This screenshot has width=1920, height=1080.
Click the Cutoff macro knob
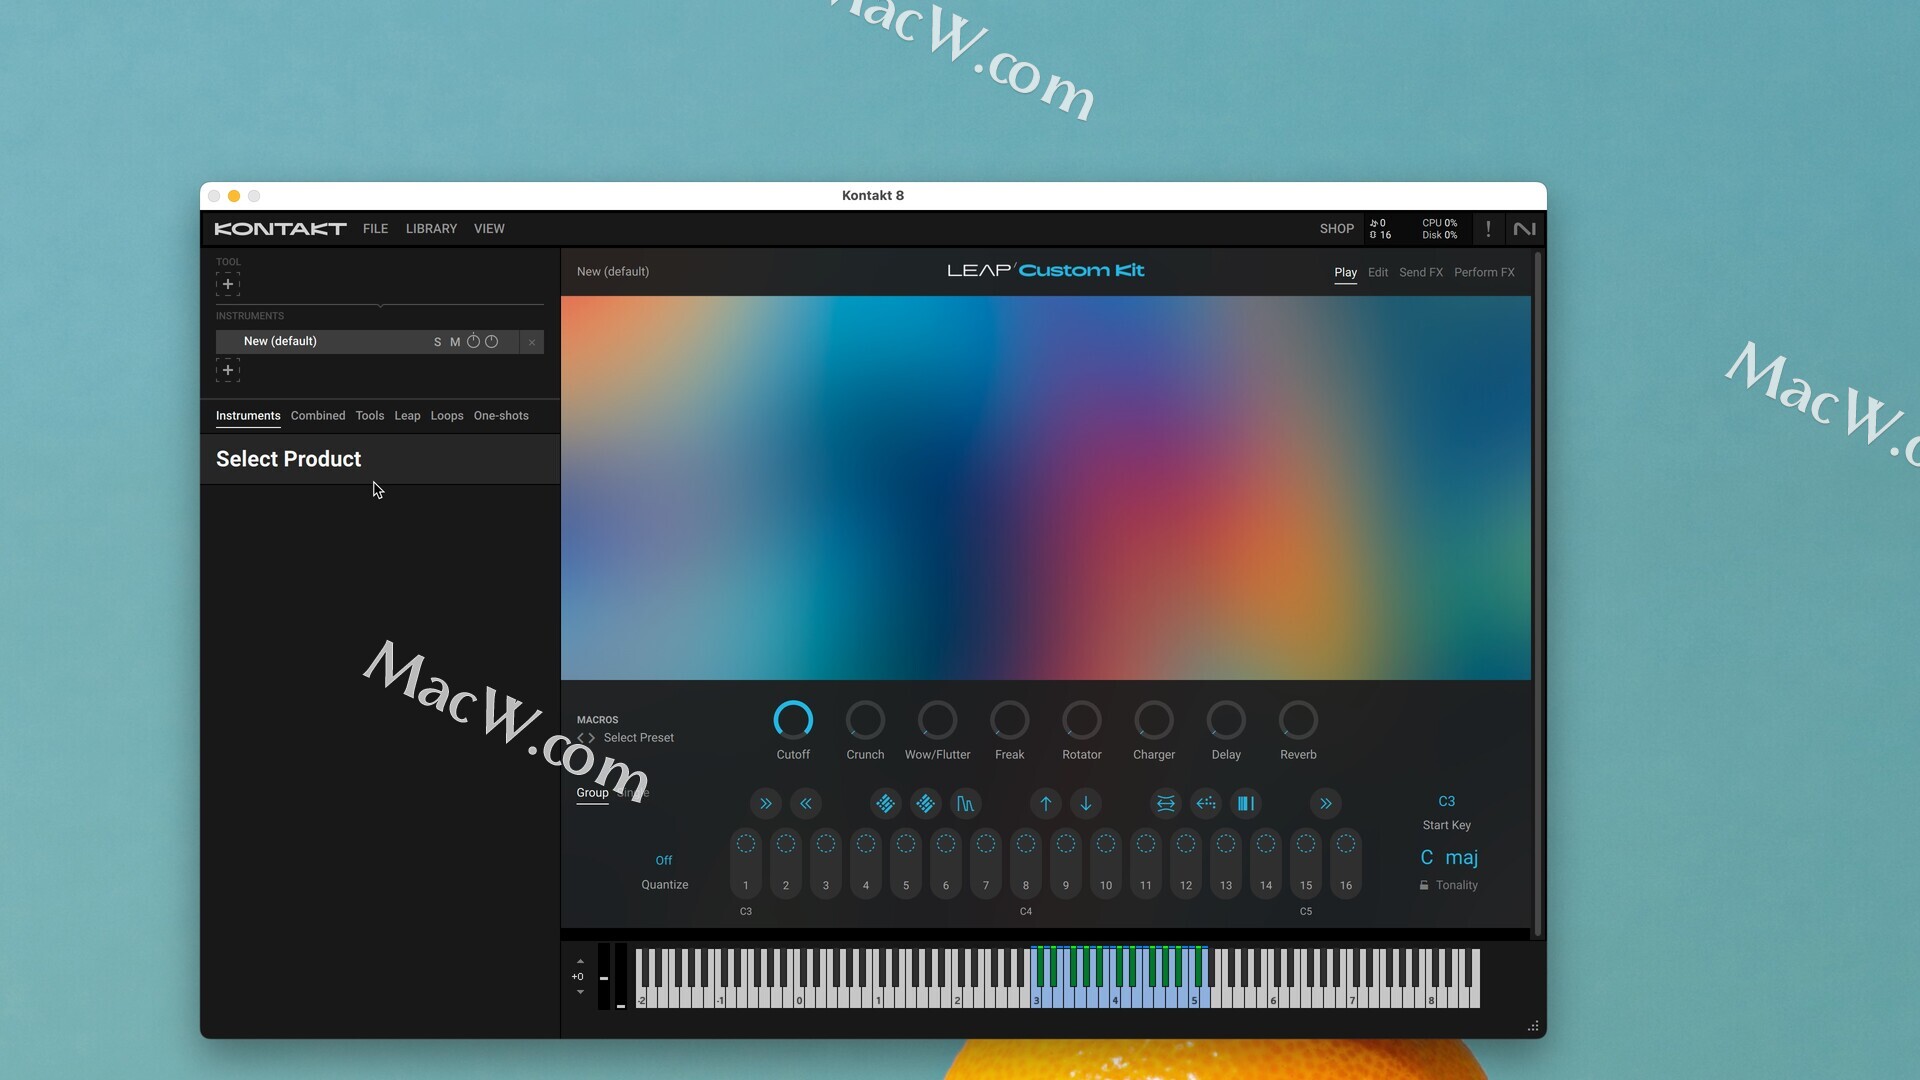tap(793, 720)
